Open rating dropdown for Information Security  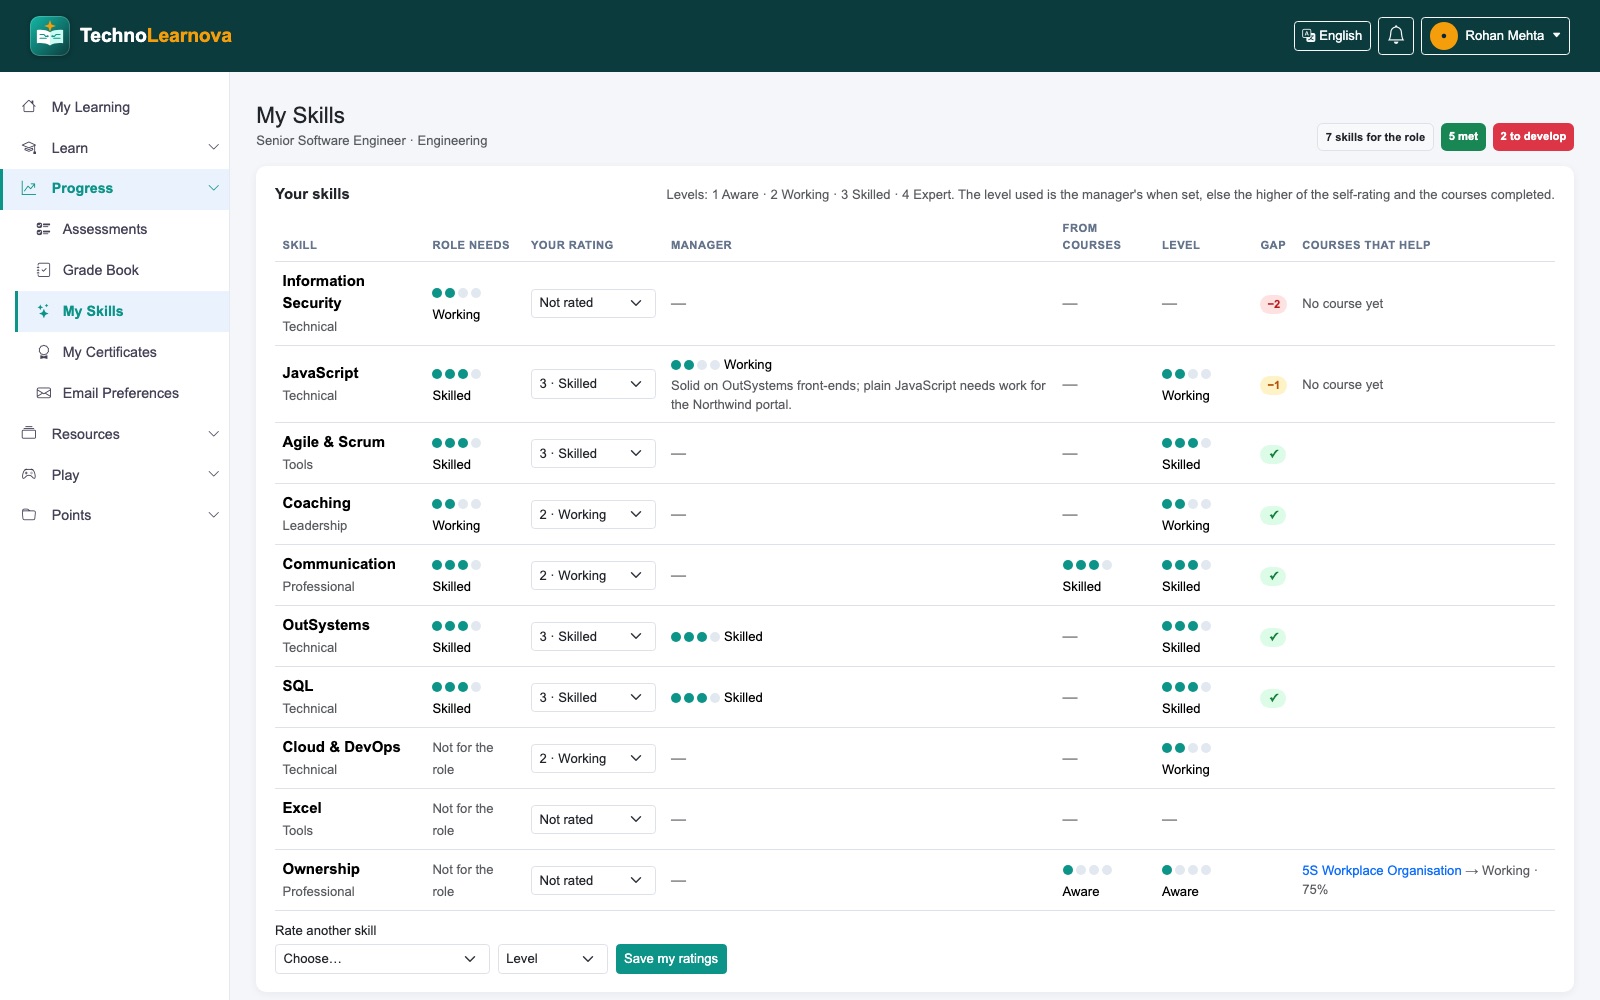pos(593,303)
